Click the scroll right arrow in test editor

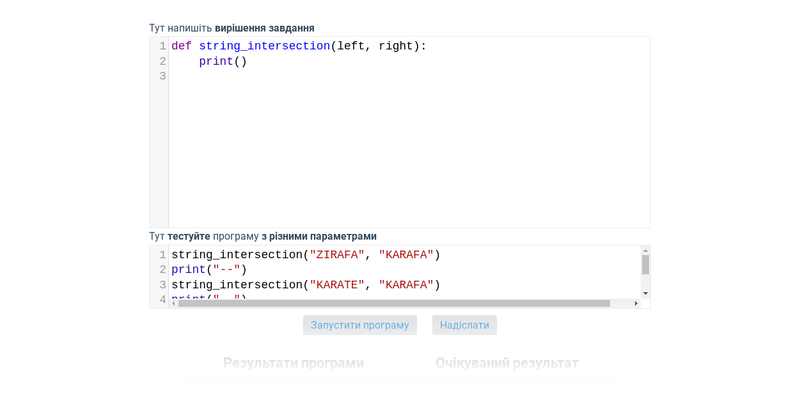tap(636, 303)
